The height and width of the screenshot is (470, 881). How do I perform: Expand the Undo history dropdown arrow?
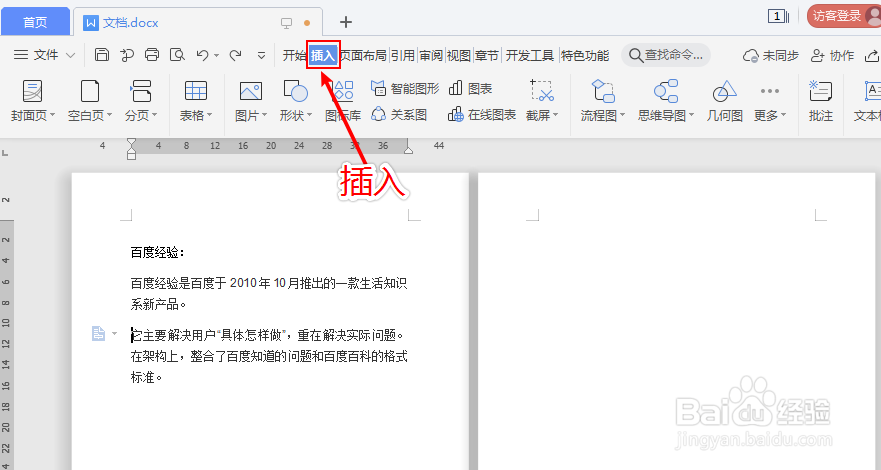coord(216,56)
